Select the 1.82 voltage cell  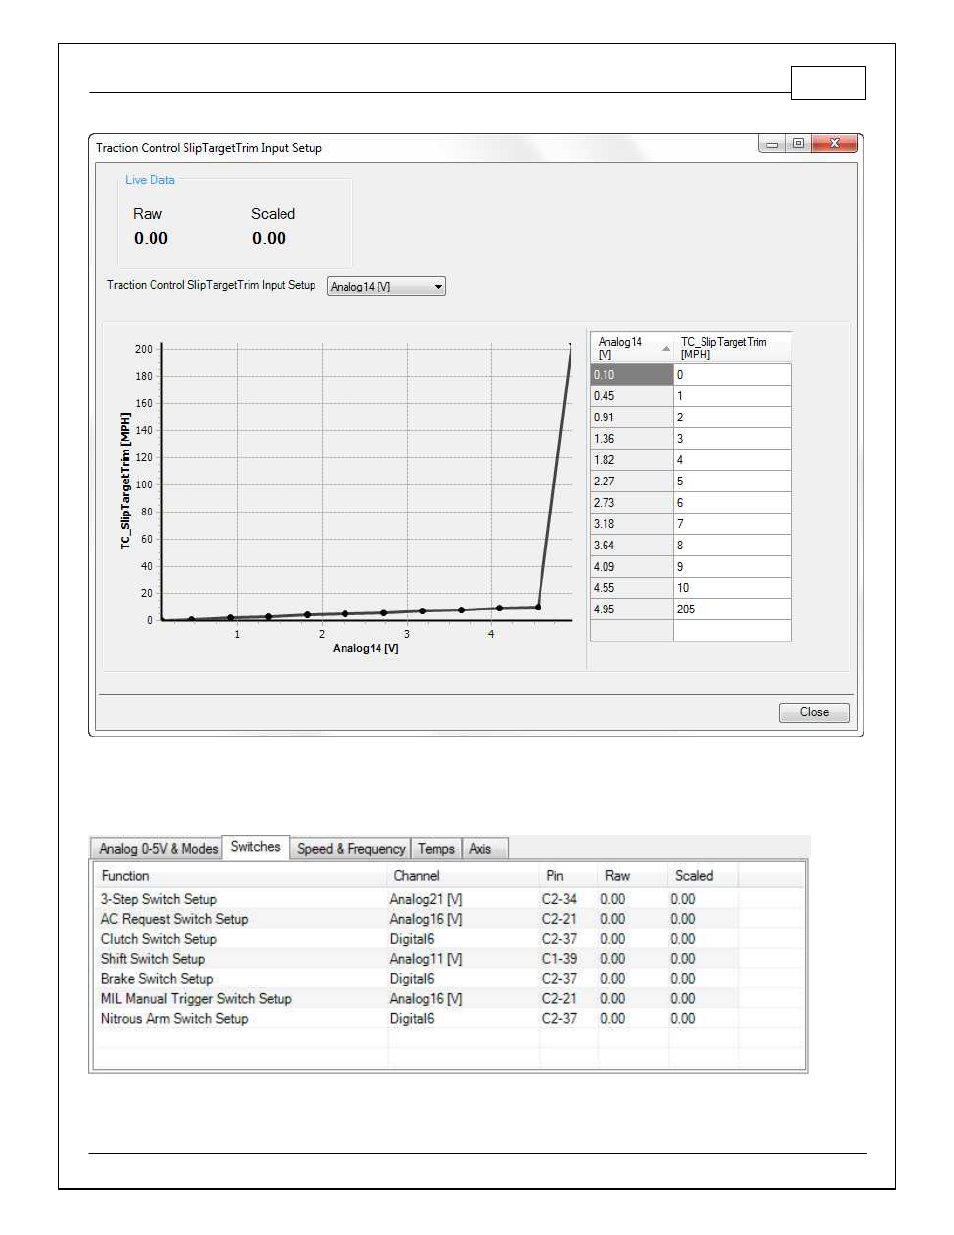632,460
